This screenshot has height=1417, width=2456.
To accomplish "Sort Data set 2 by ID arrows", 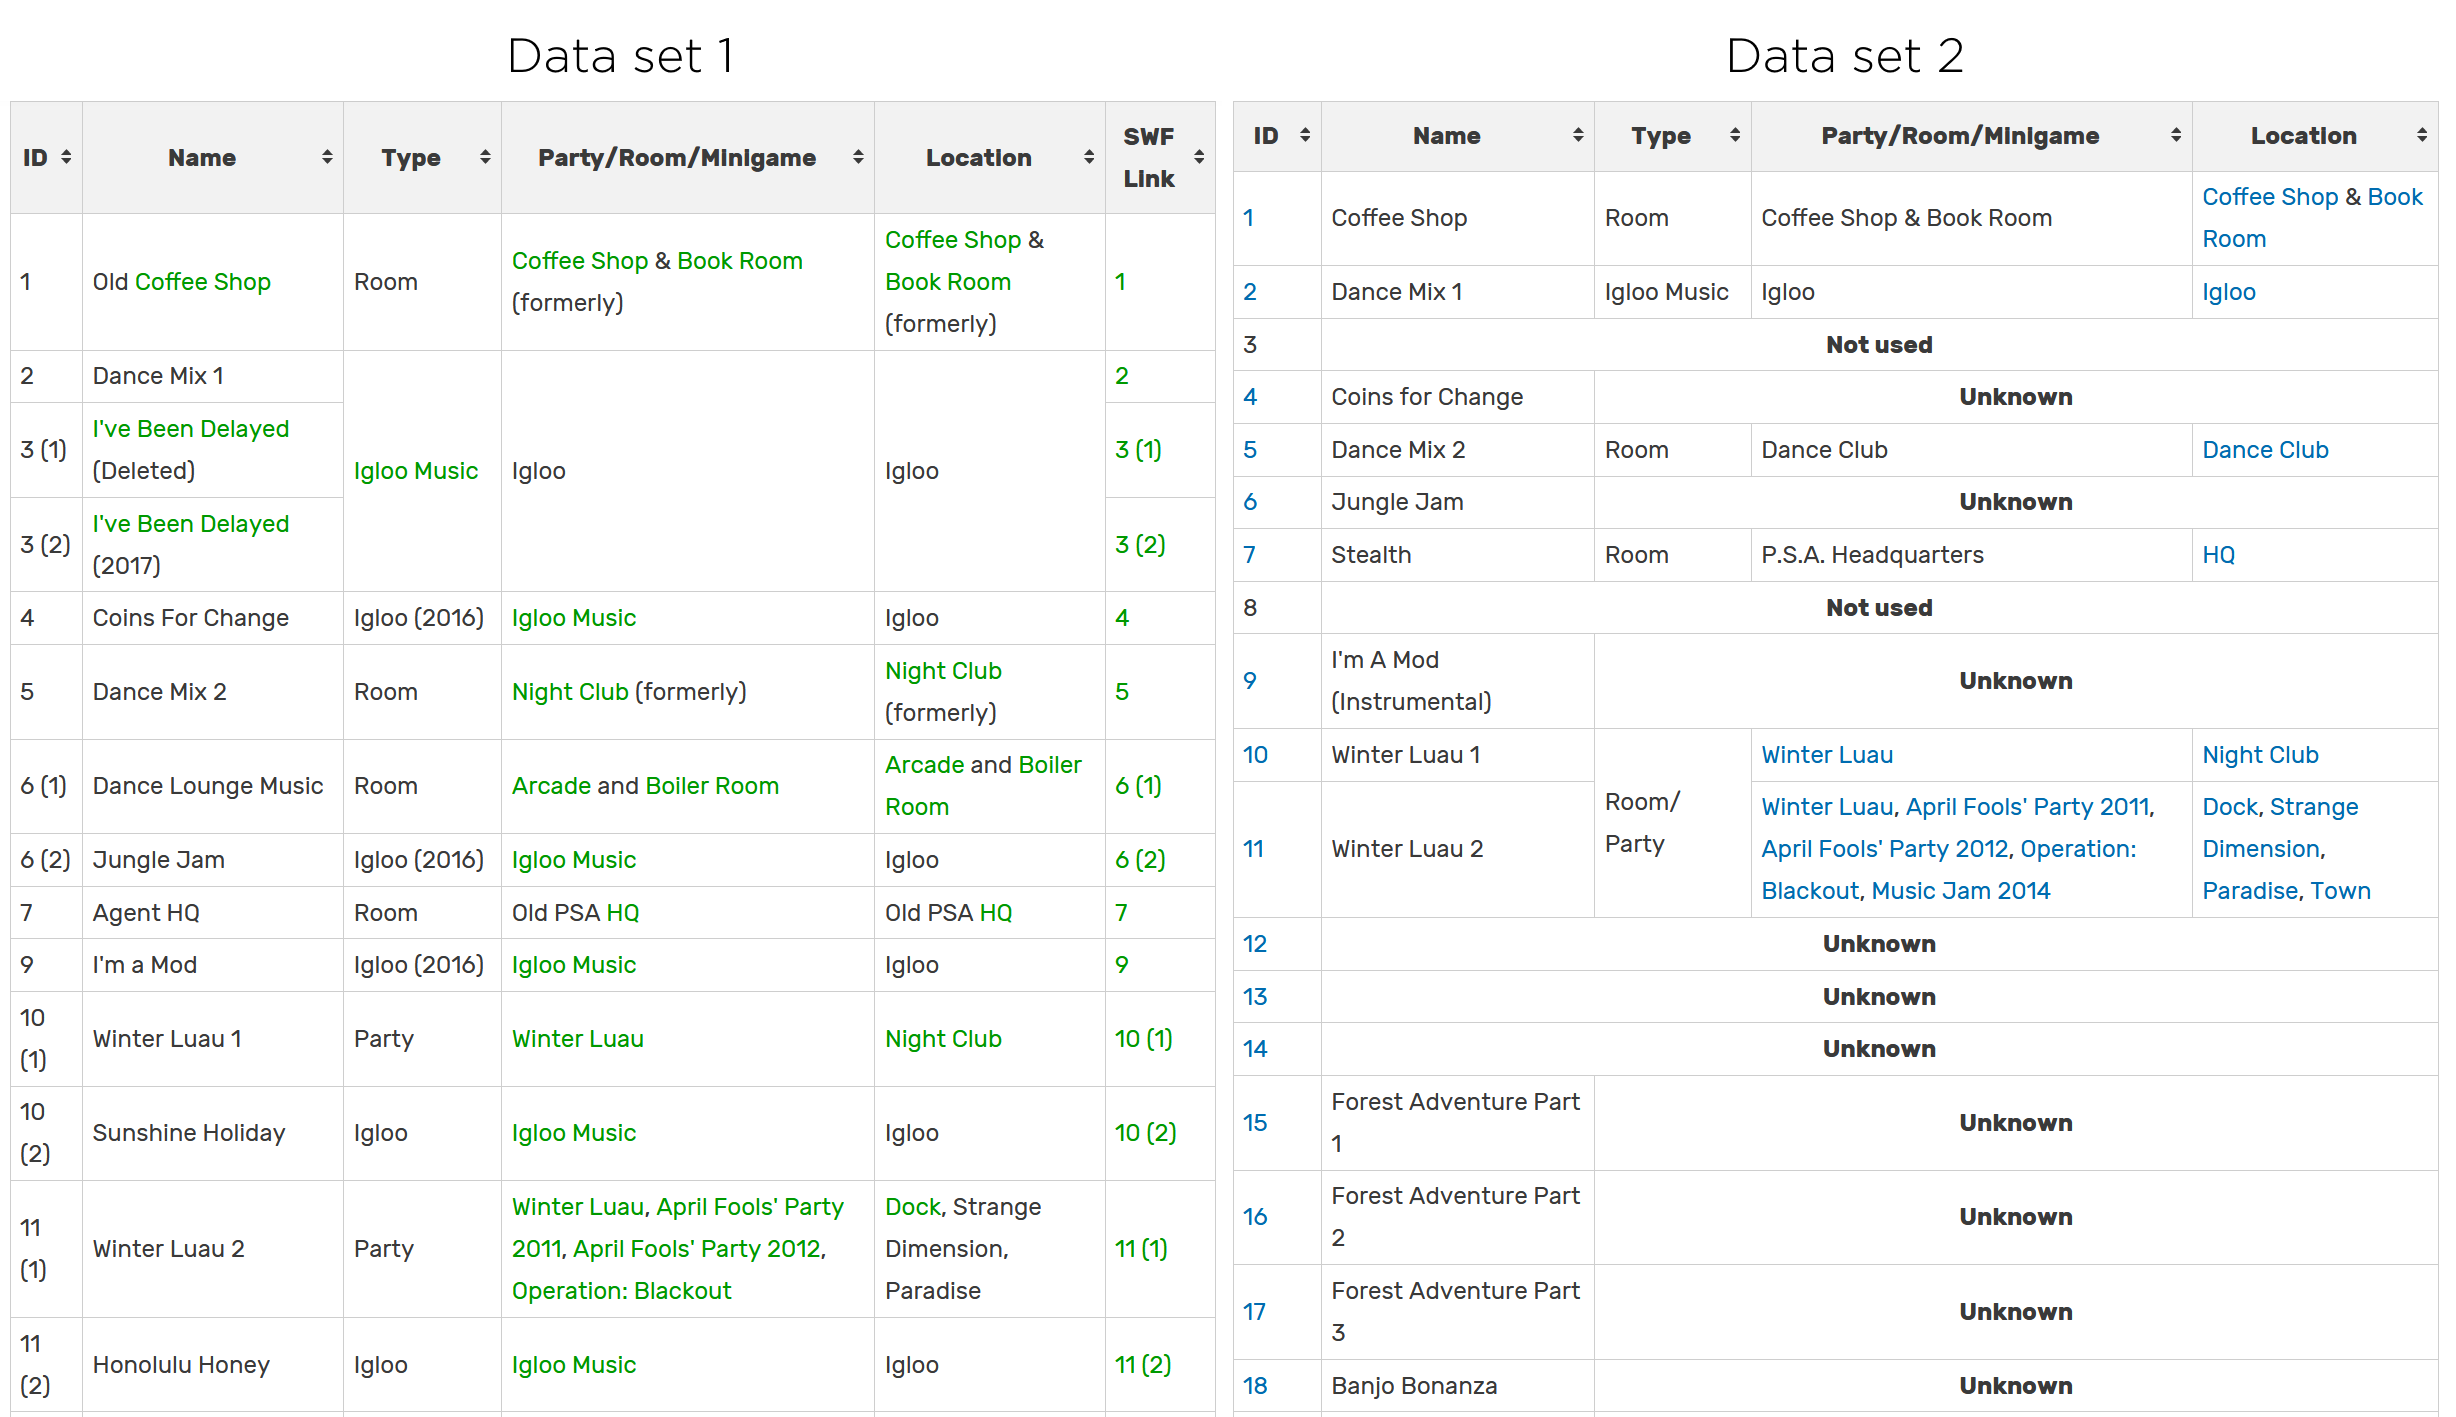I will pos(1305,135).
